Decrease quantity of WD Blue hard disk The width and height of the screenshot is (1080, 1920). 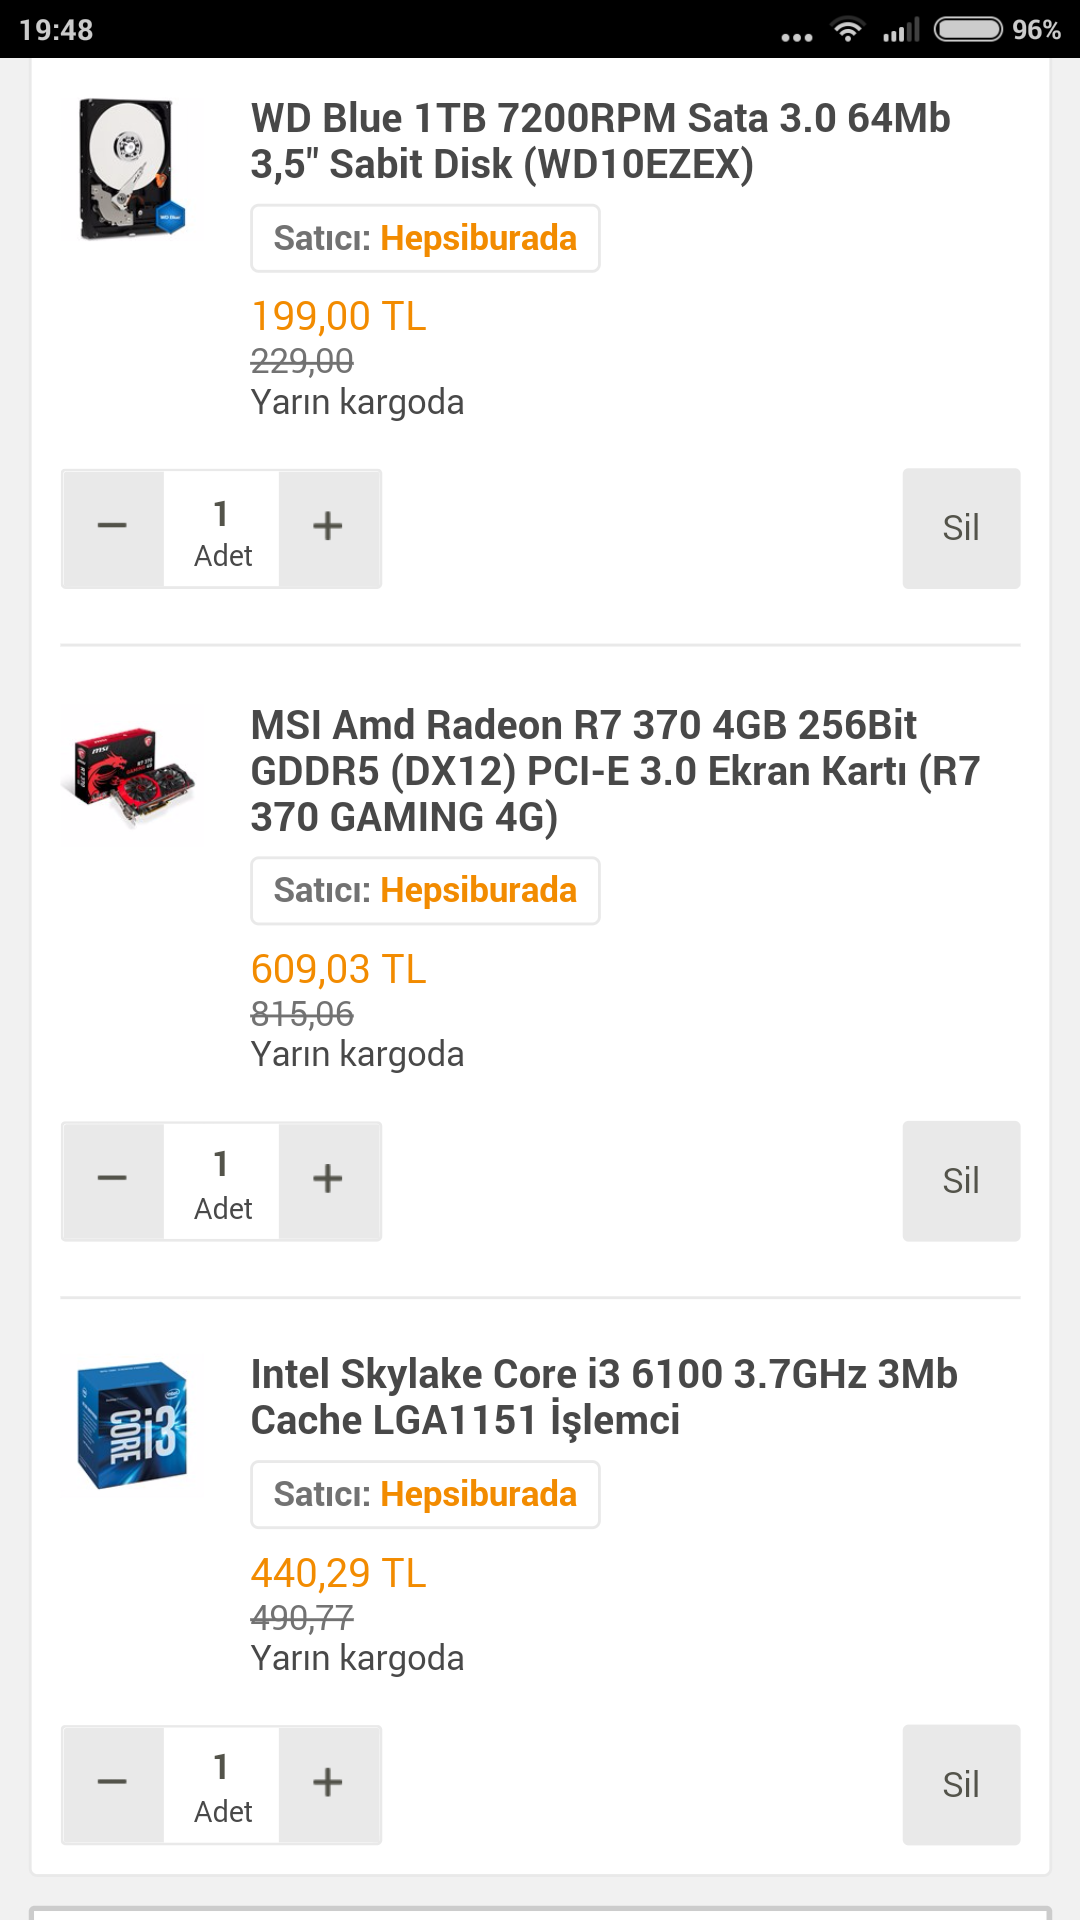point(113,528)
